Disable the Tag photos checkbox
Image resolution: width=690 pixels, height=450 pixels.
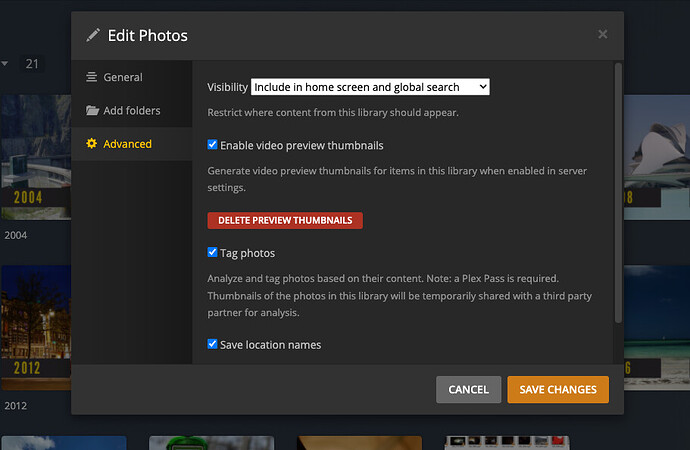tap(213, 253)
